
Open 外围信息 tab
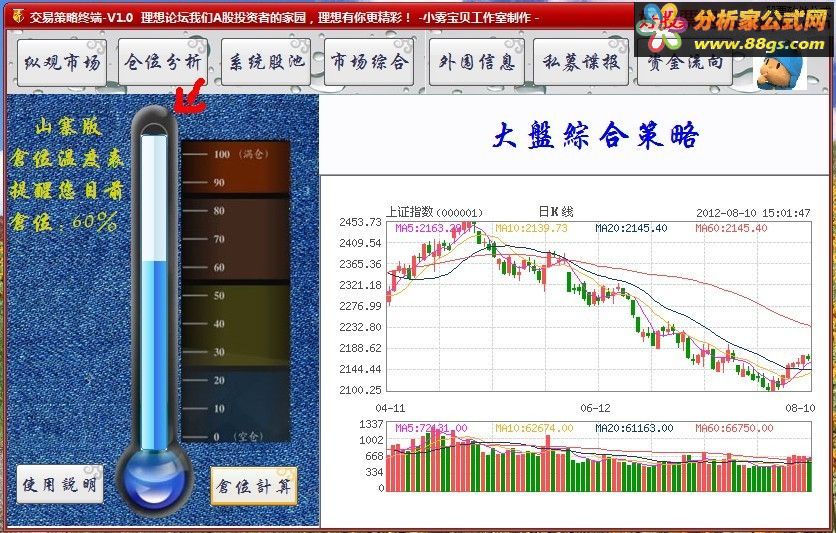[477, 62]
